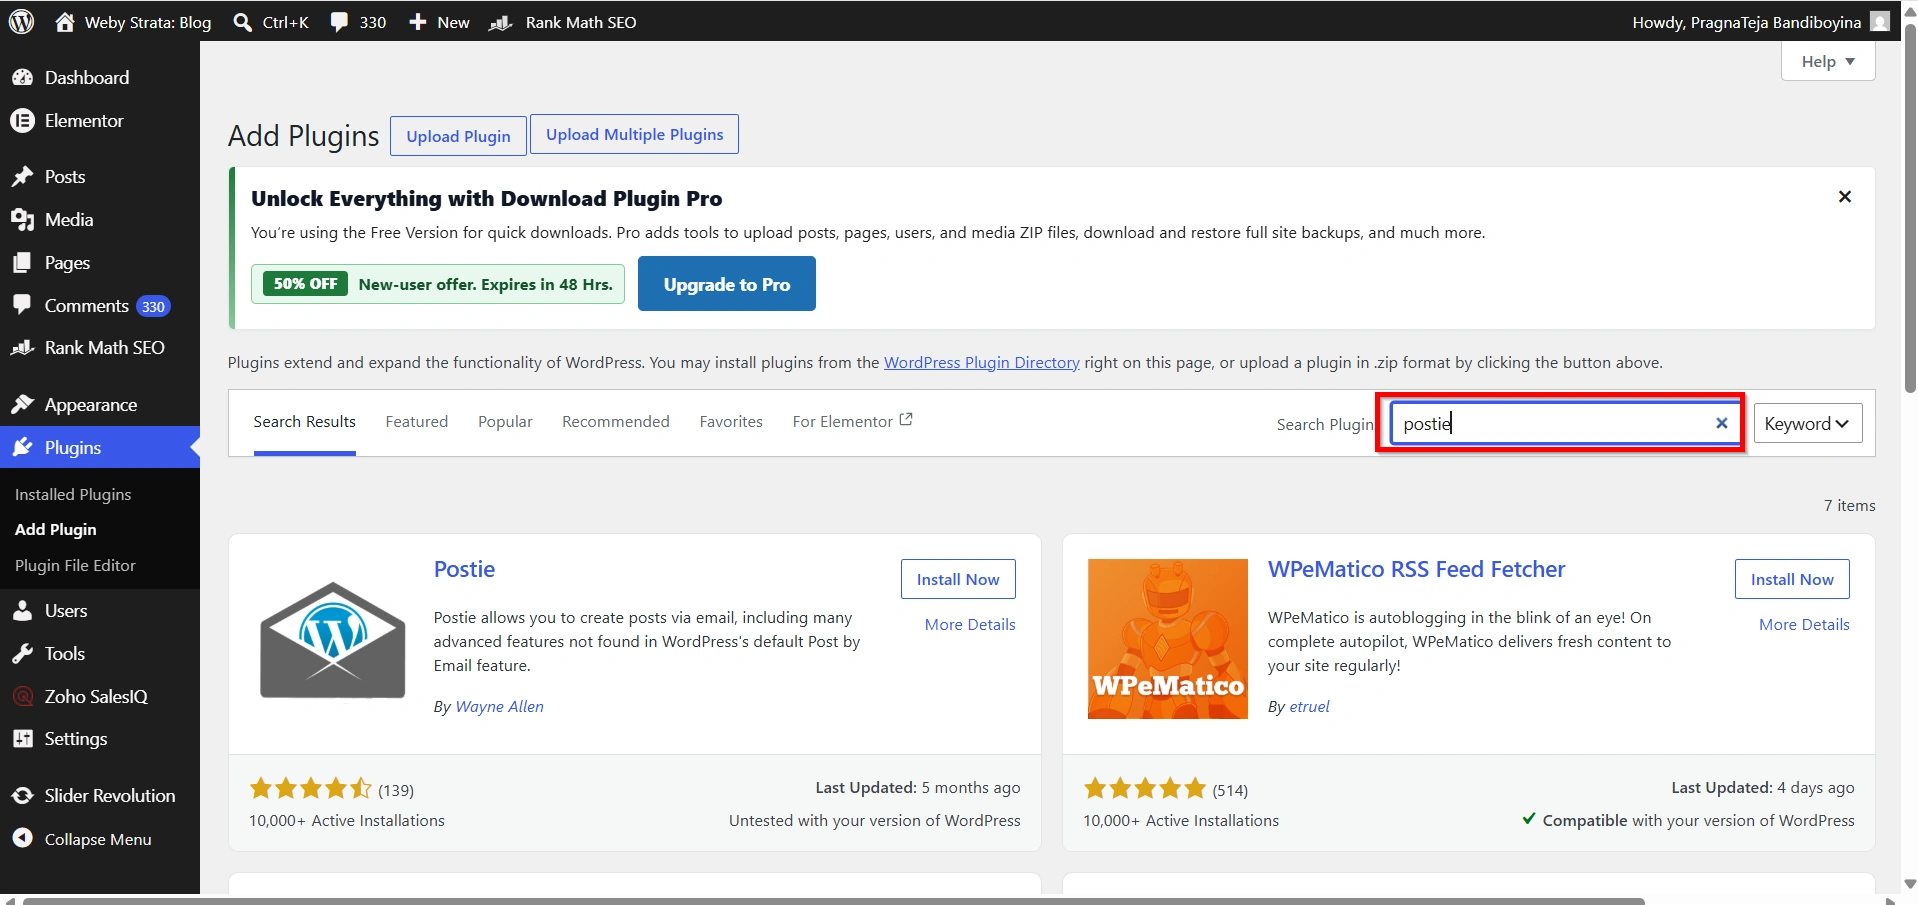Screen dimensions: 1918x905
Task: Open the comments bubble icon showing 330
Action: click(340, 22)
